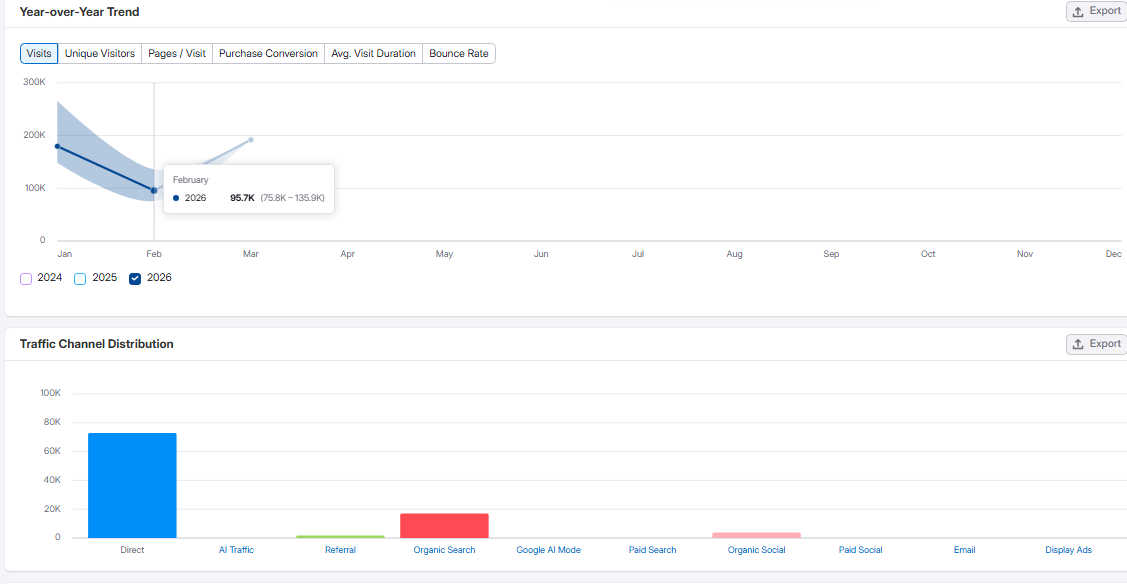Open the Google AI Mode channel link

(548, 550)
